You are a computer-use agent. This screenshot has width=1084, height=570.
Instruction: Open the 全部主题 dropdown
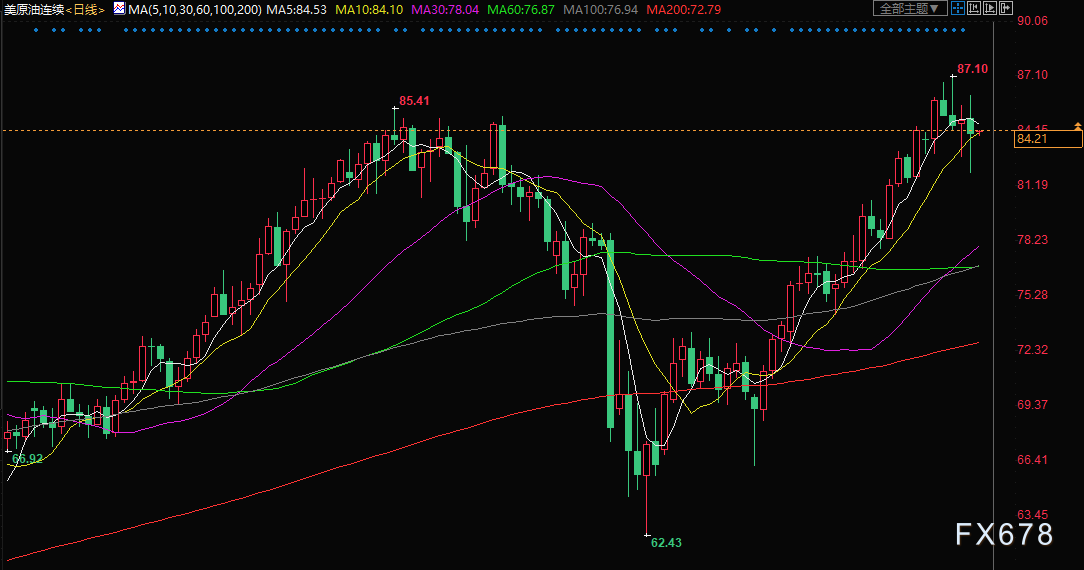pos(910,9)
